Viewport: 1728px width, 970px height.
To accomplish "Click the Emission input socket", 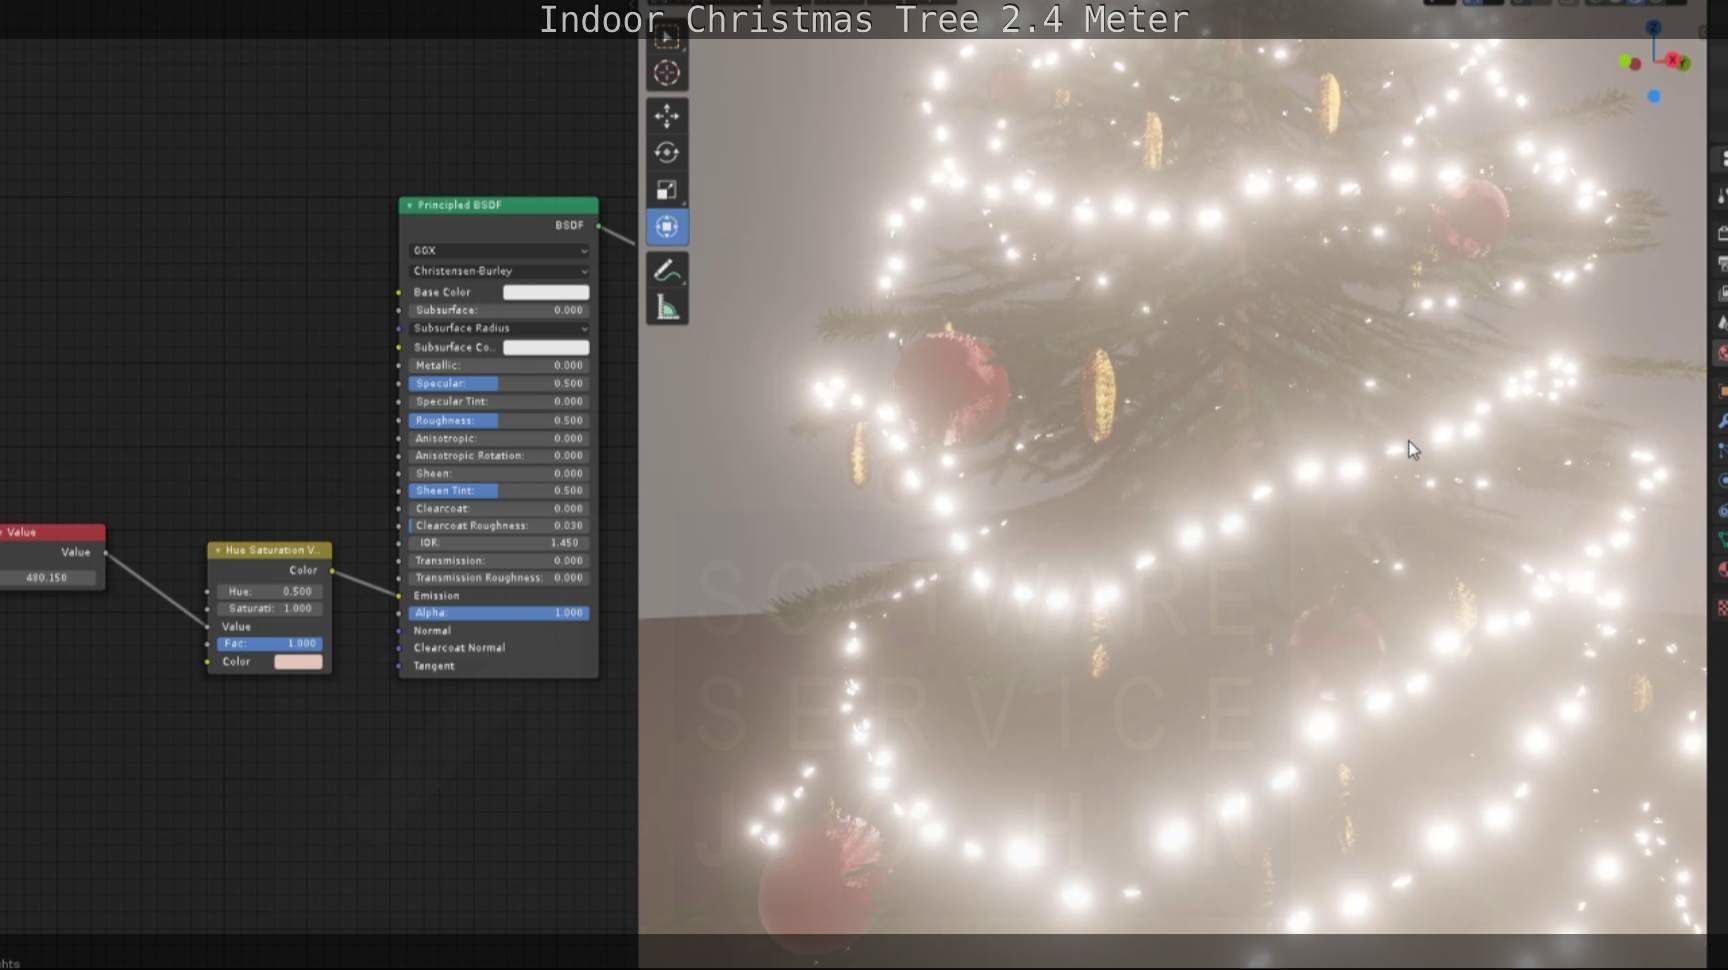I will click(x=399, y=596).
